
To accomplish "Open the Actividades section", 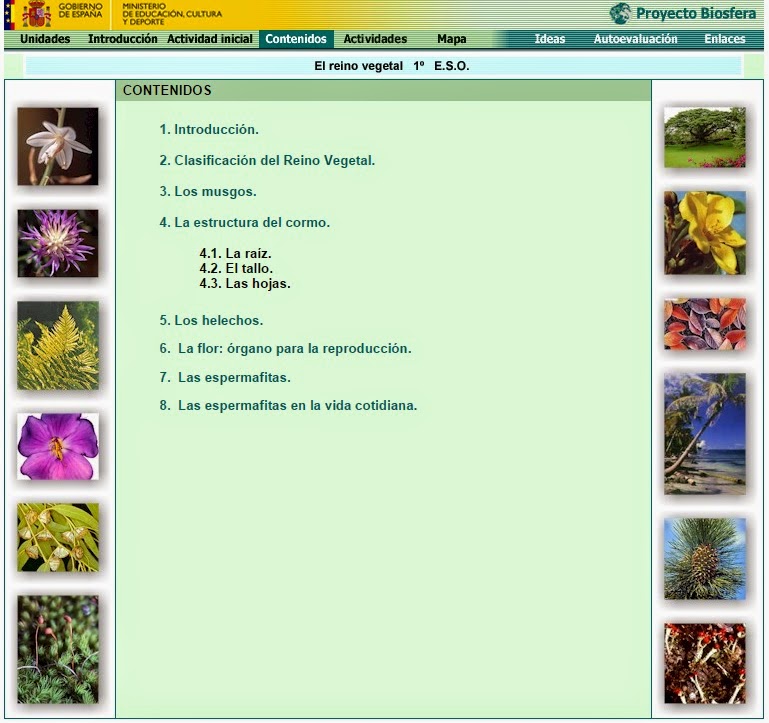I will (375, 39).
